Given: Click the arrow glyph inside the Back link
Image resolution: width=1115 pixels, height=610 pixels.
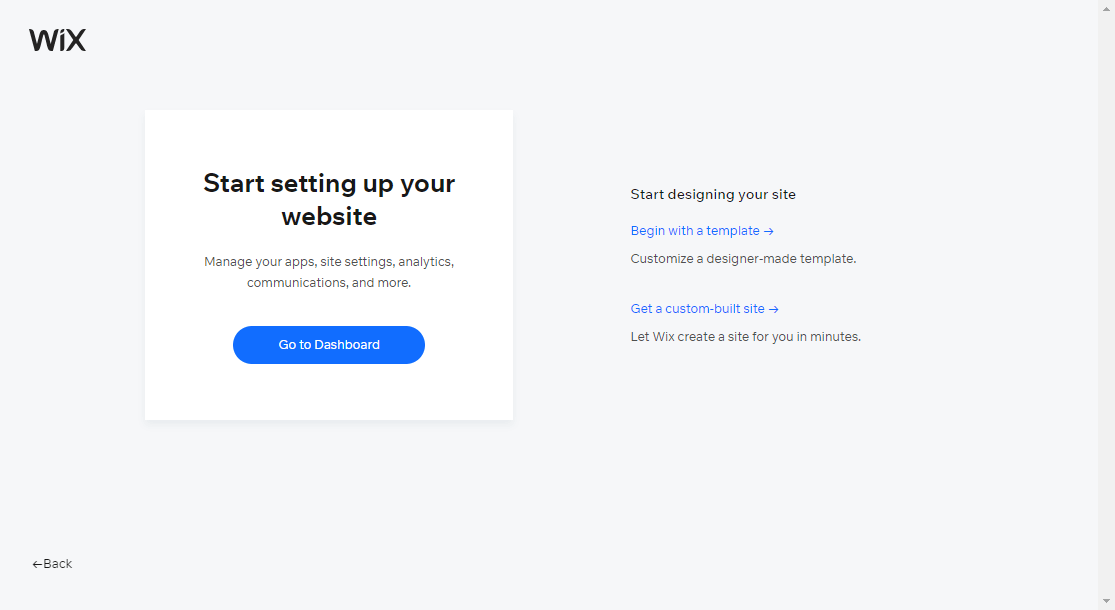Looking at the screenshot, I should click(x=37, y=563).
